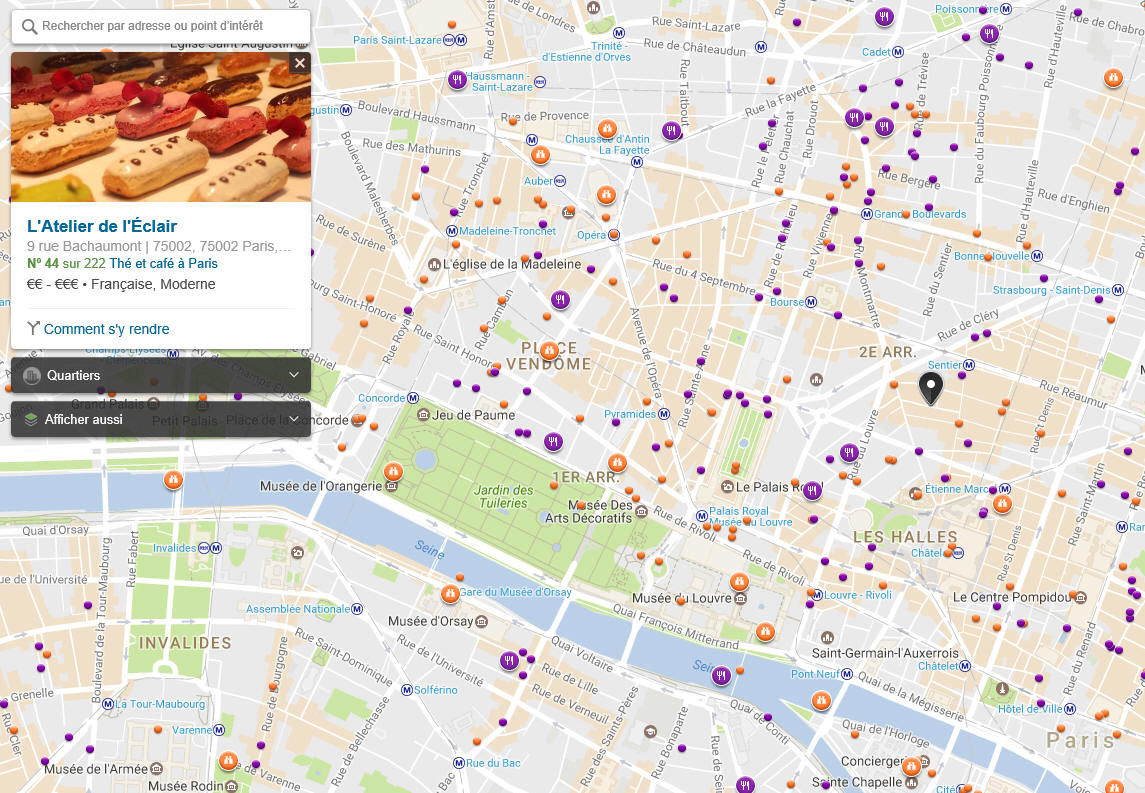Click attraction marker above '1ER ARR.' label
The width and height of the screenshot is (1145, 793).
click(617, 462)
